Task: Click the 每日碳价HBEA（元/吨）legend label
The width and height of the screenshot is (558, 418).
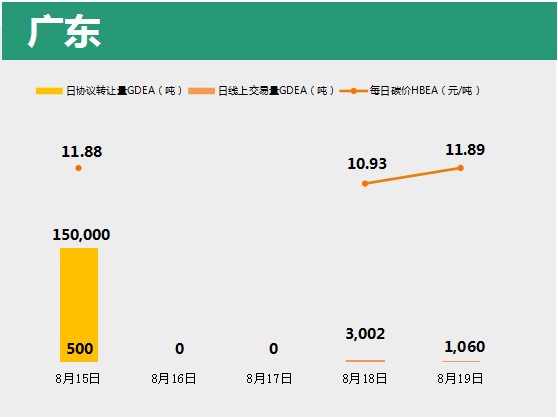Action: coord(425,90)
